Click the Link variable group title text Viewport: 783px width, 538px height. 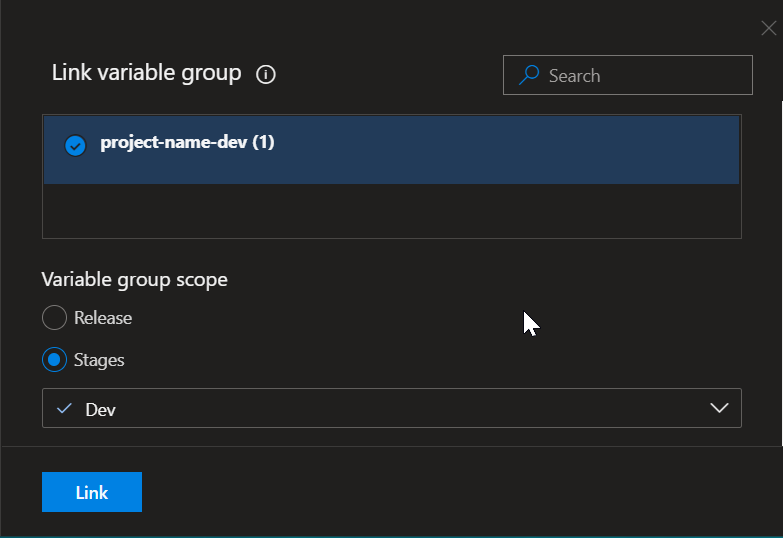click(146, 73)
